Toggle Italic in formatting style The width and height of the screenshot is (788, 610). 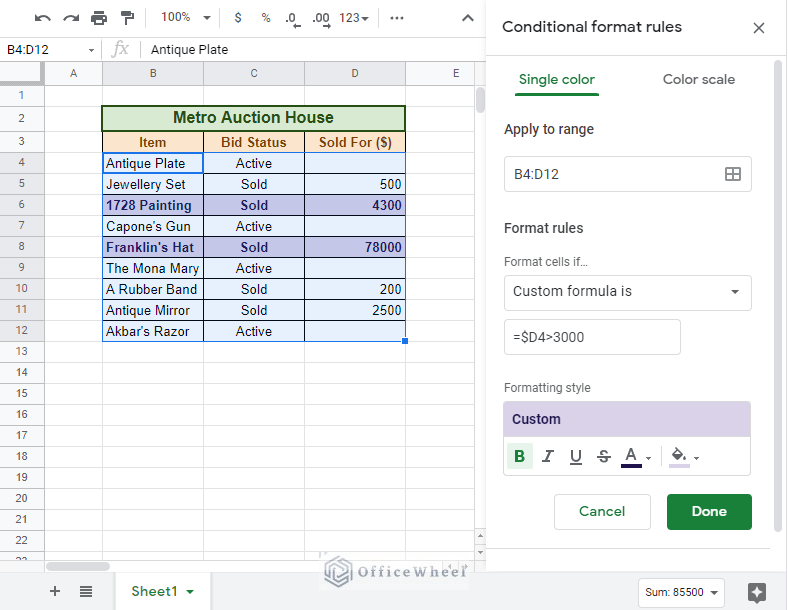pos(547,457)
